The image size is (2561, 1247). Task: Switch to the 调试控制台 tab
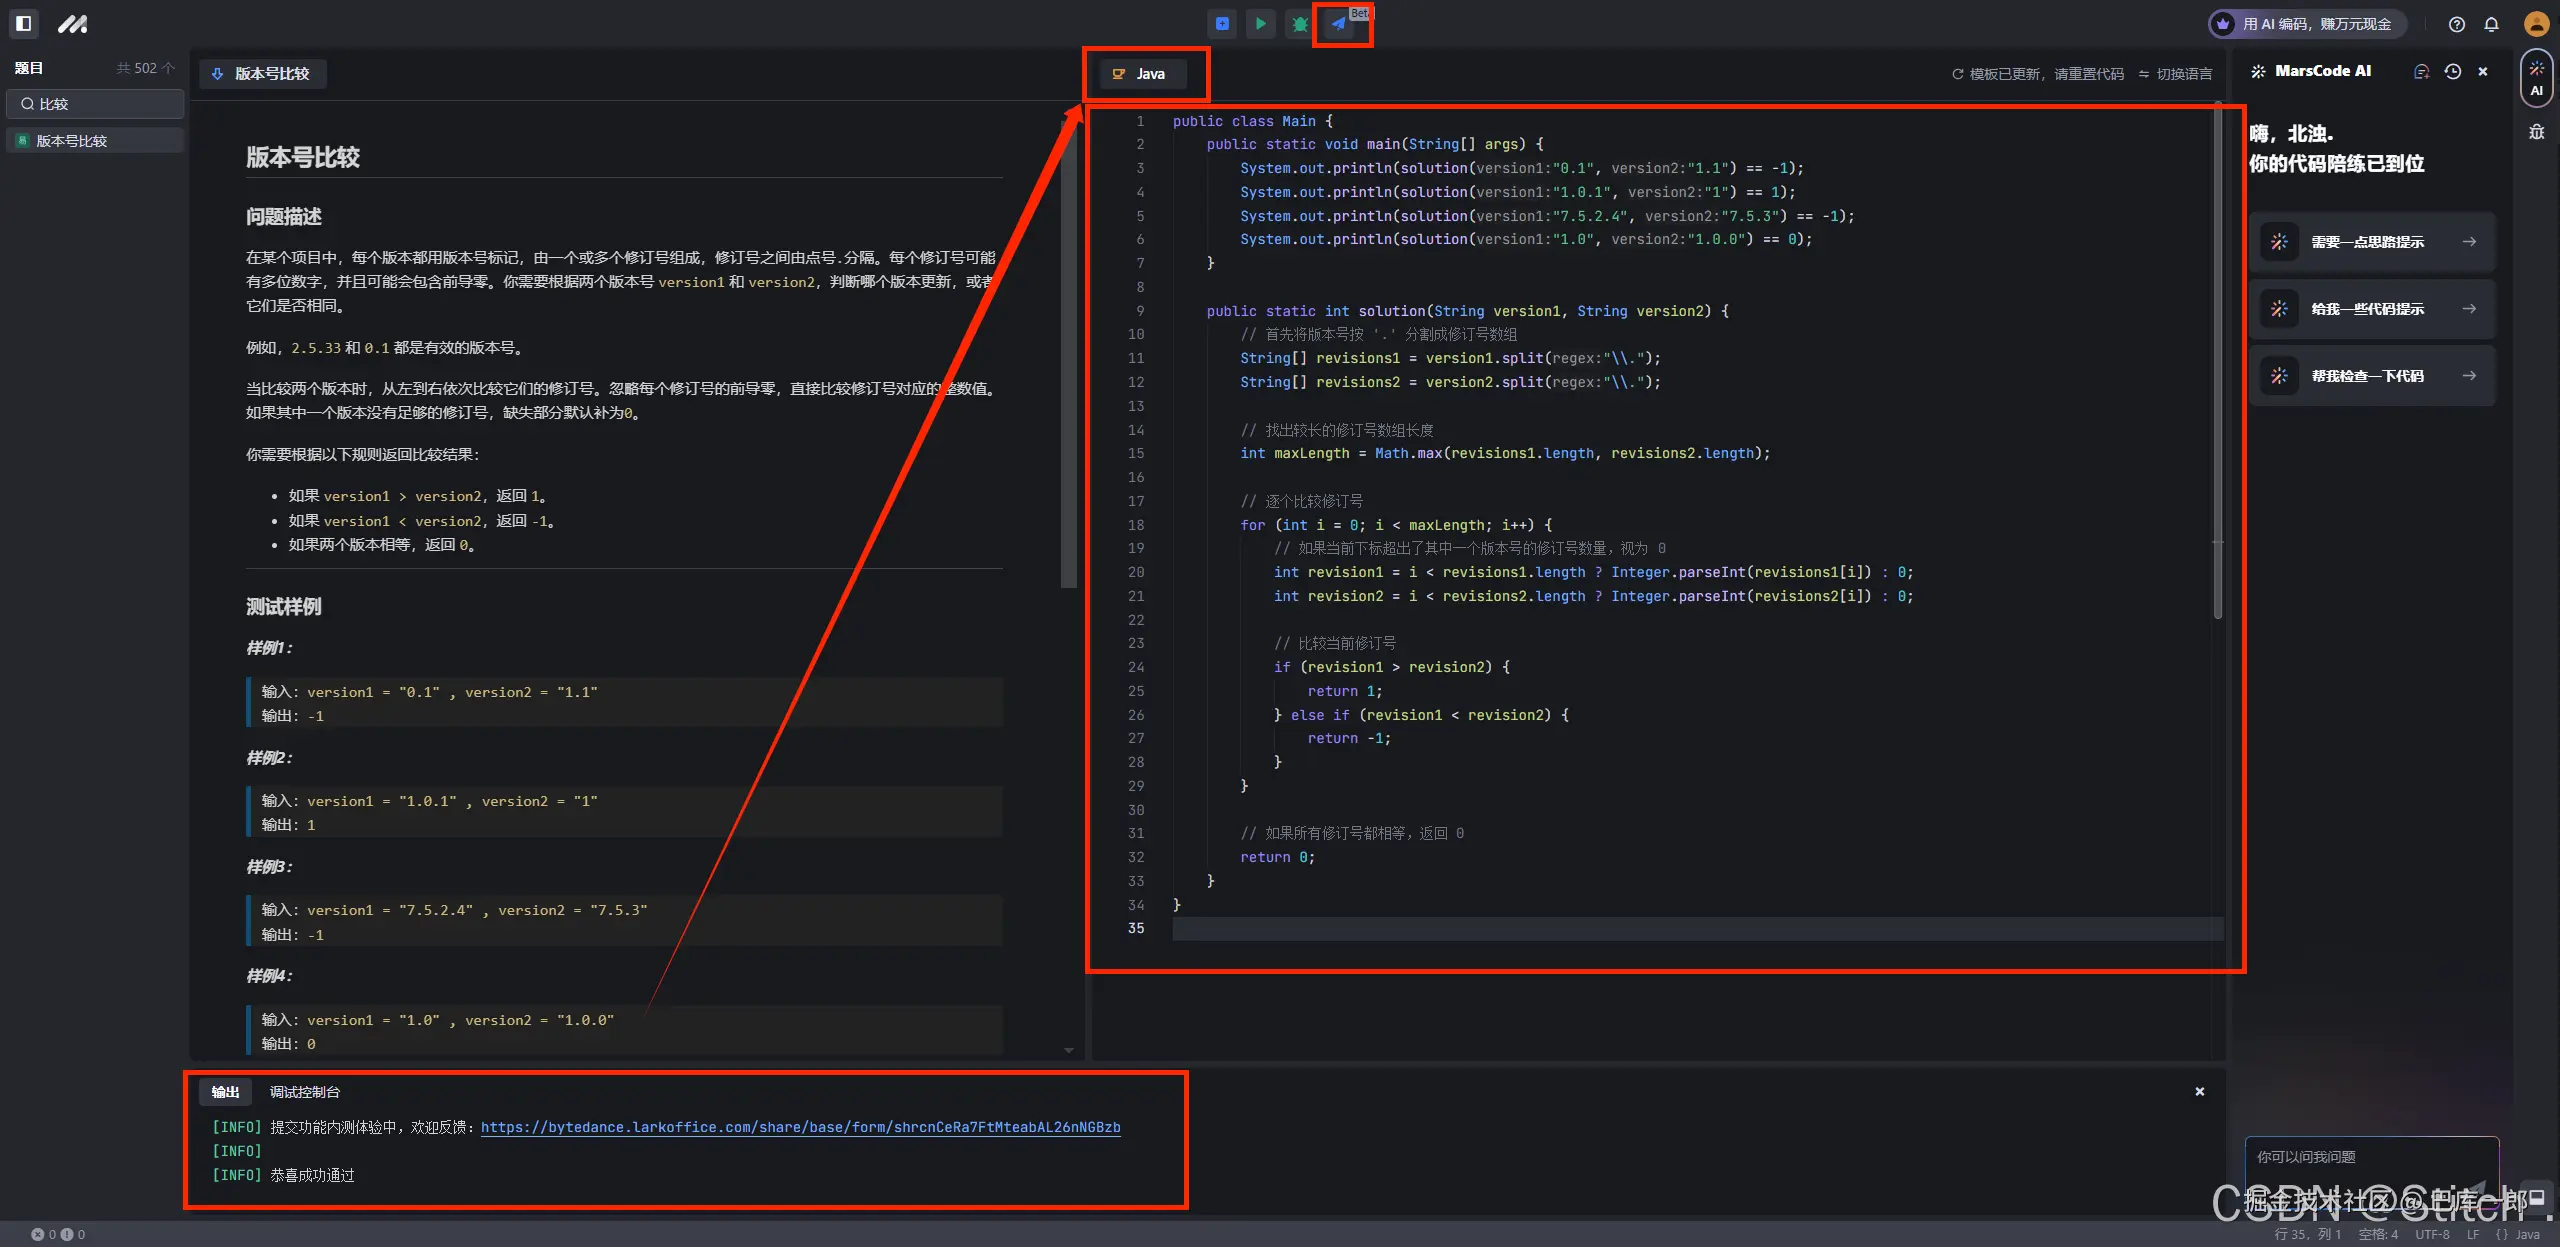click(304, 1092)
